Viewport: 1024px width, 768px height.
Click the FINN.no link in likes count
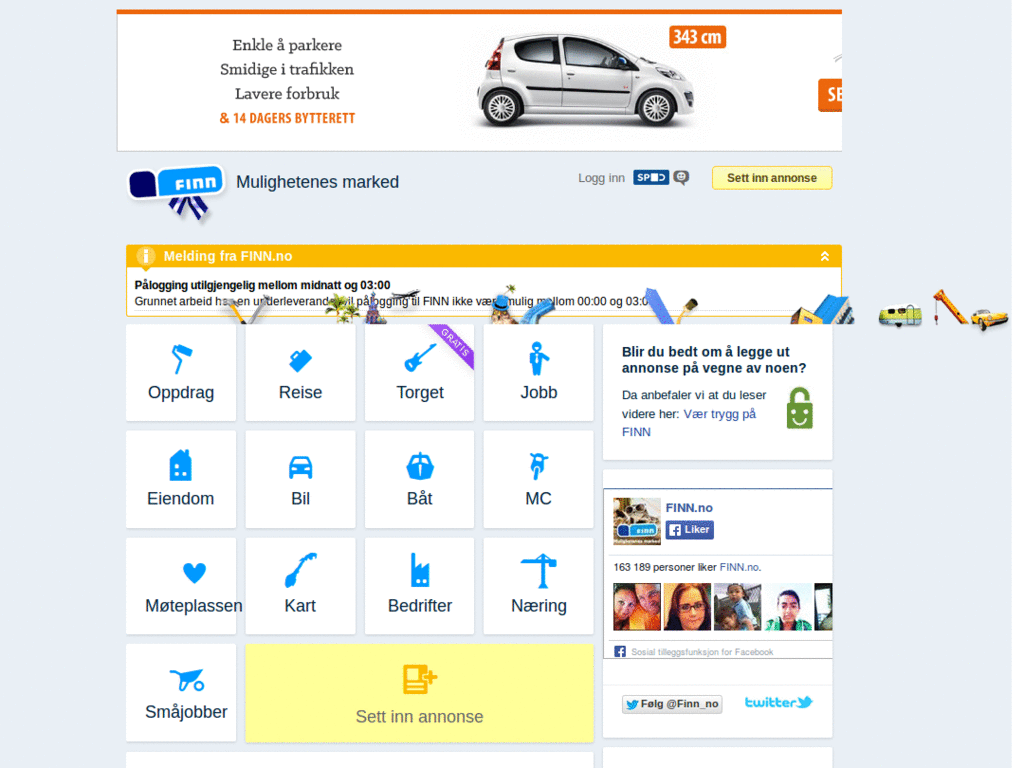[x=739, y=567]
